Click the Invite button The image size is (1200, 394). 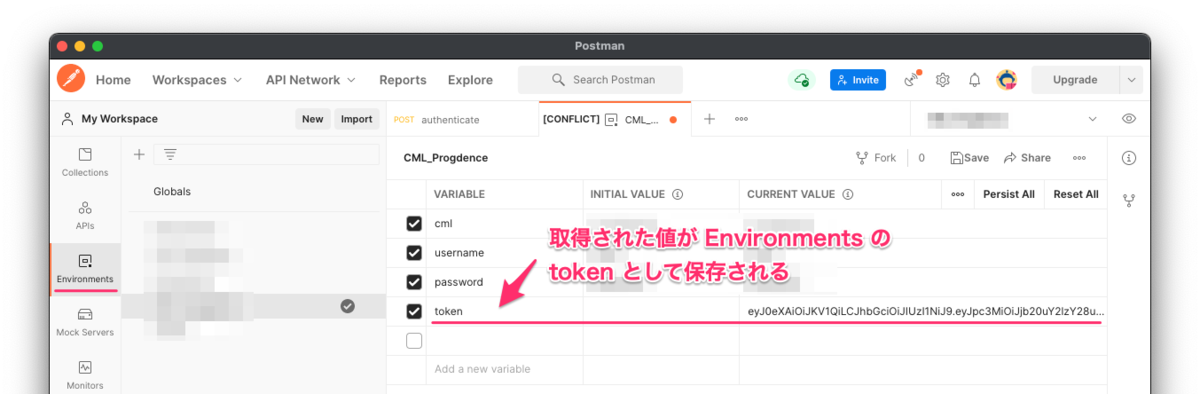pos(858,80)
